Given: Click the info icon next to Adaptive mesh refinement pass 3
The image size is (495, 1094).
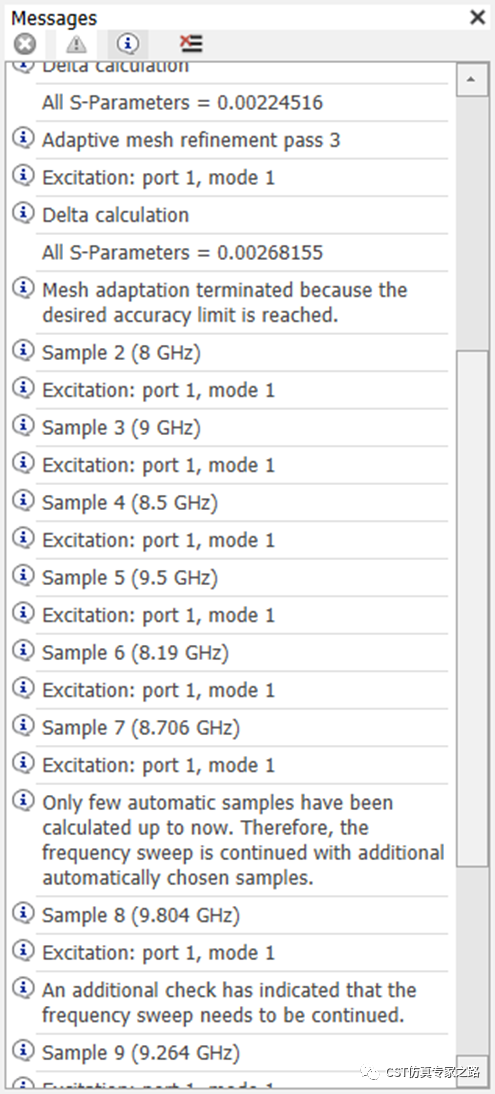Looking at the screenshot, I should tap(24, 137).
